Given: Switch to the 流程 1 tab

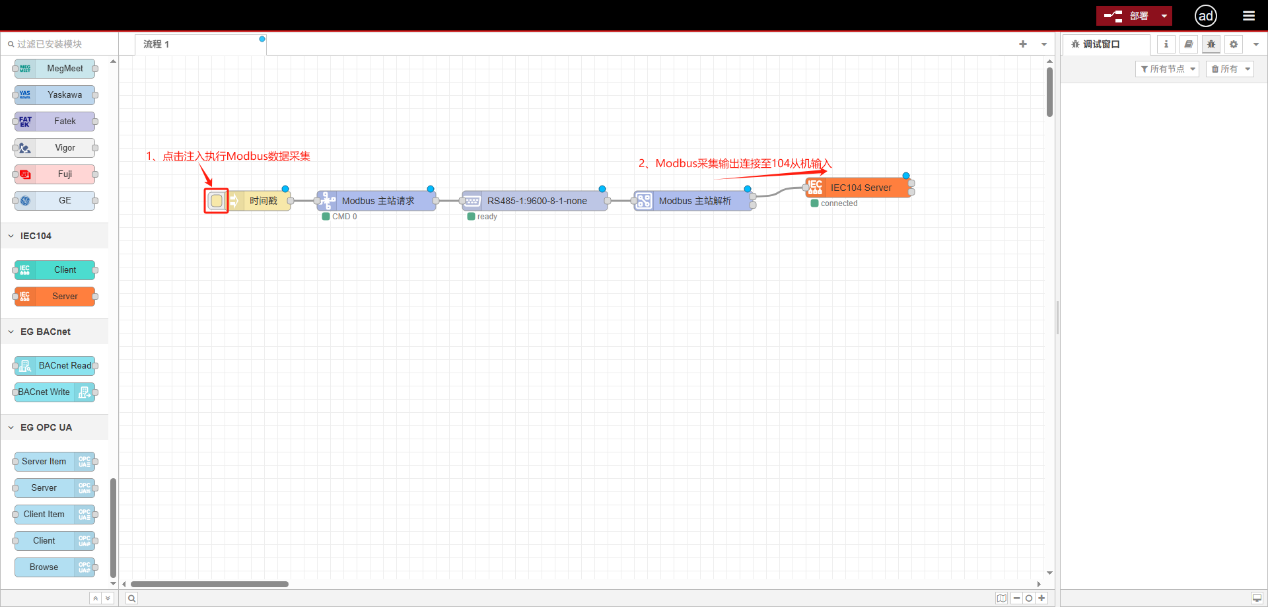Looking at the screenshot, I should [x=157, y=44].
